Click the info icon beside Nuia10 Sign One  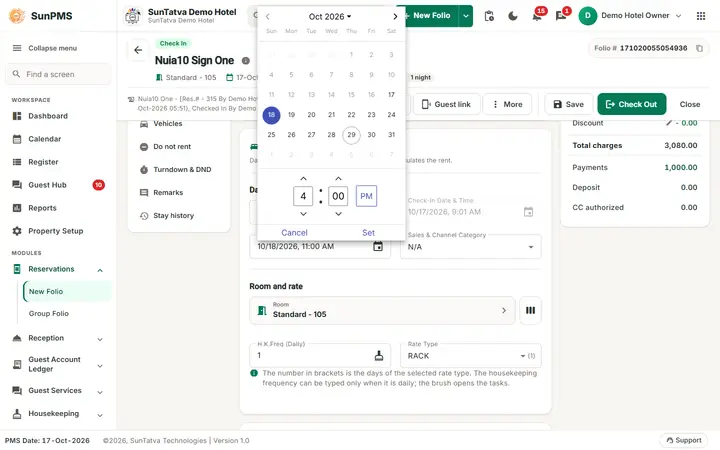pyautogui.click(x=246, y=61)
